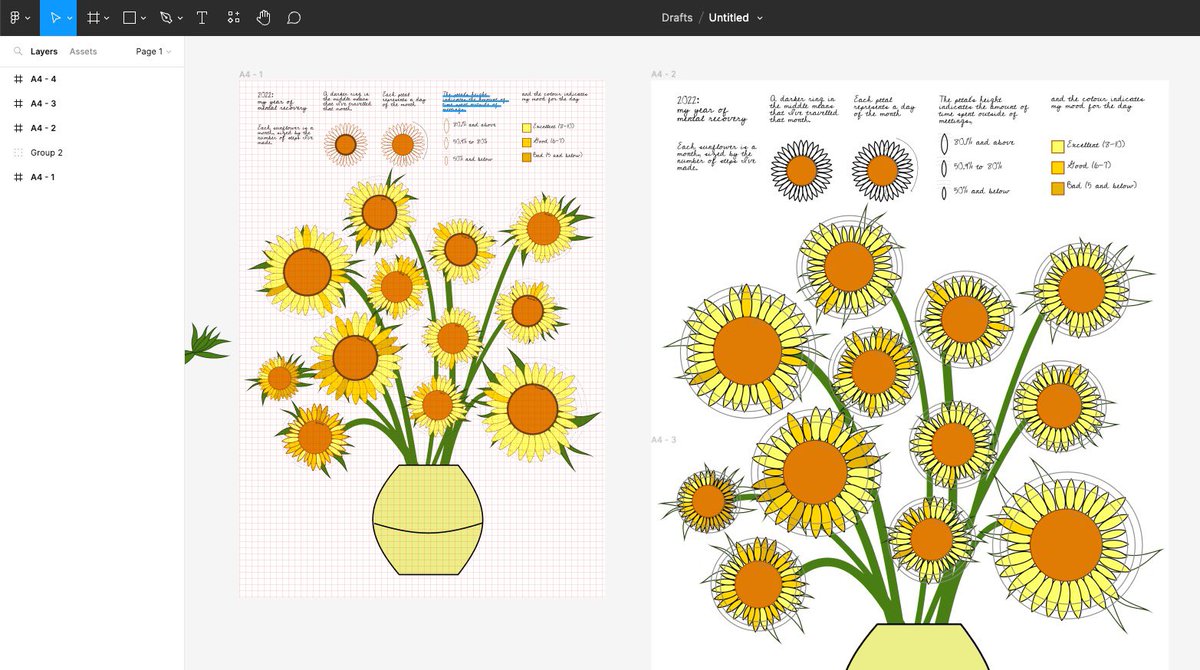Select the A4 - 2 layer

pyautogui.click(x=92, y=128)
